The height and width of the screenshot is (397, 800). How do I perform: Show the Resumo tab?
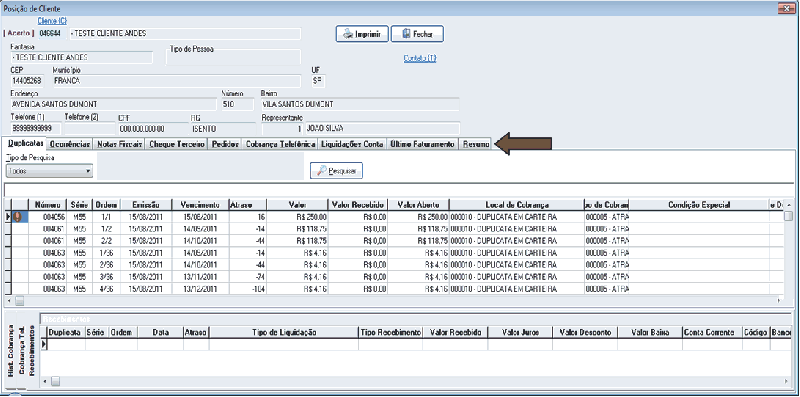point(476,144)
